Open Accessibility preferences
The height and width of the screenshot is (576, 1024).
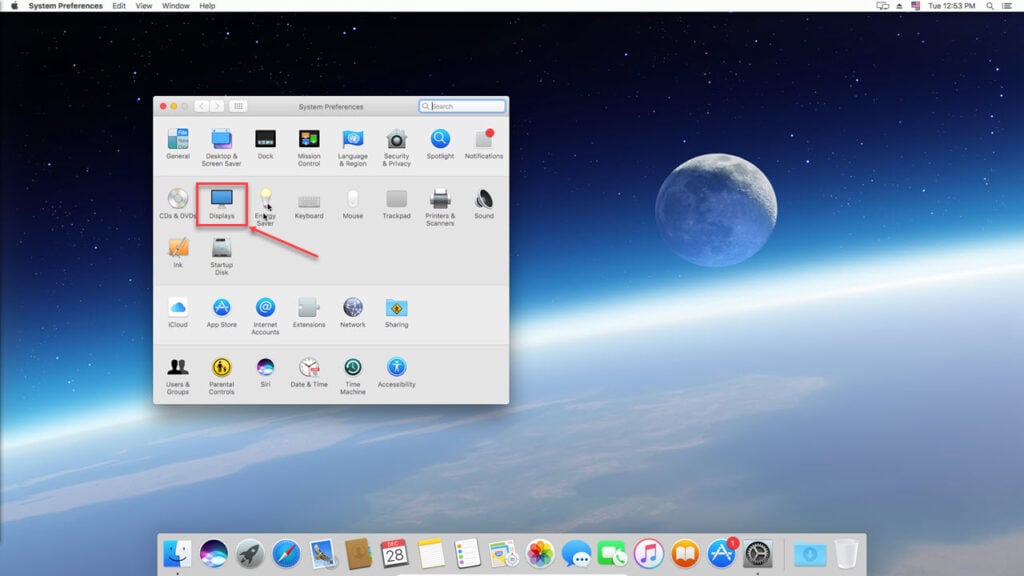396,372
